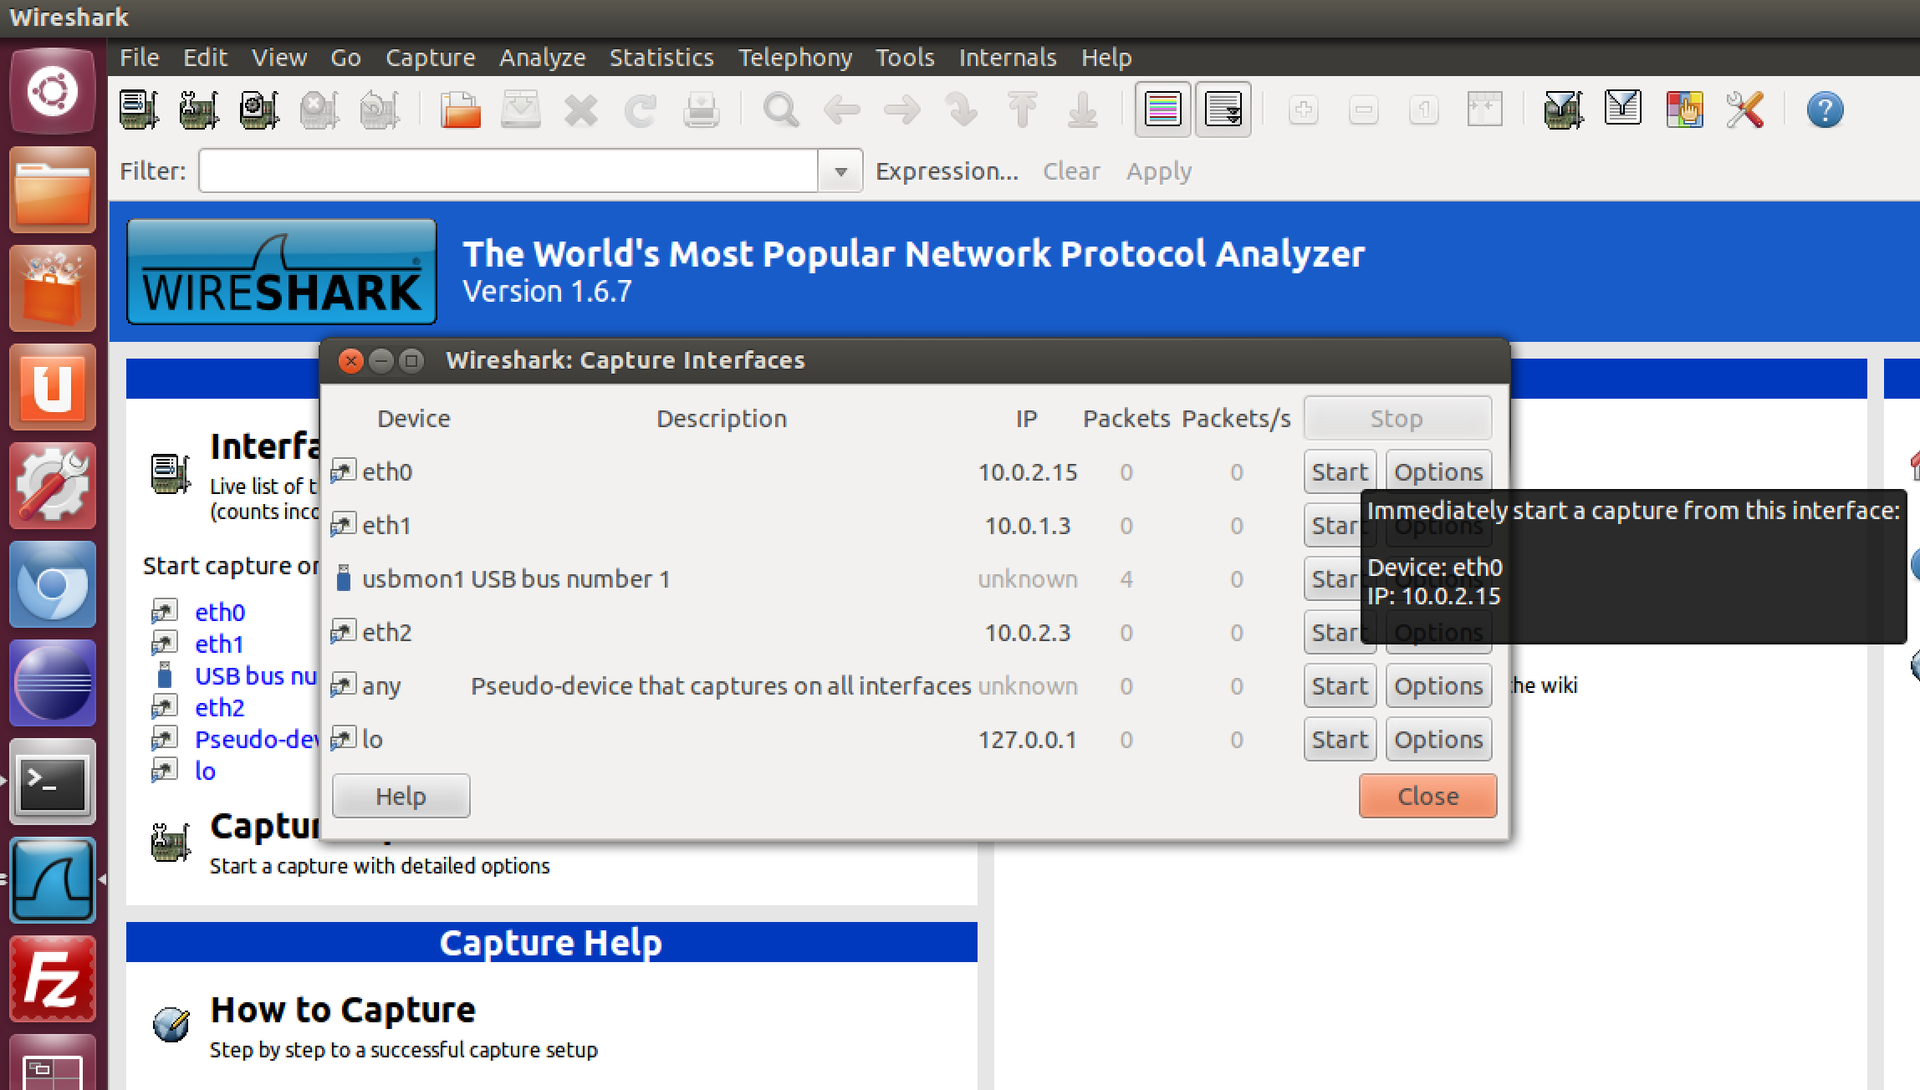Open the show capture options toolbar icon

click(199, 110)
